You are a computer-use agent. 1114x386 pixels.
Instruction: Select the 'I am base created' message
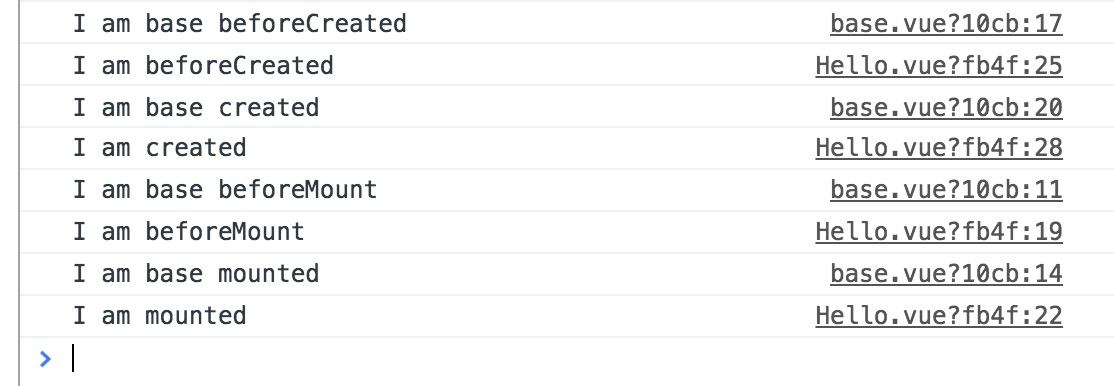click(x=196, y=107)
